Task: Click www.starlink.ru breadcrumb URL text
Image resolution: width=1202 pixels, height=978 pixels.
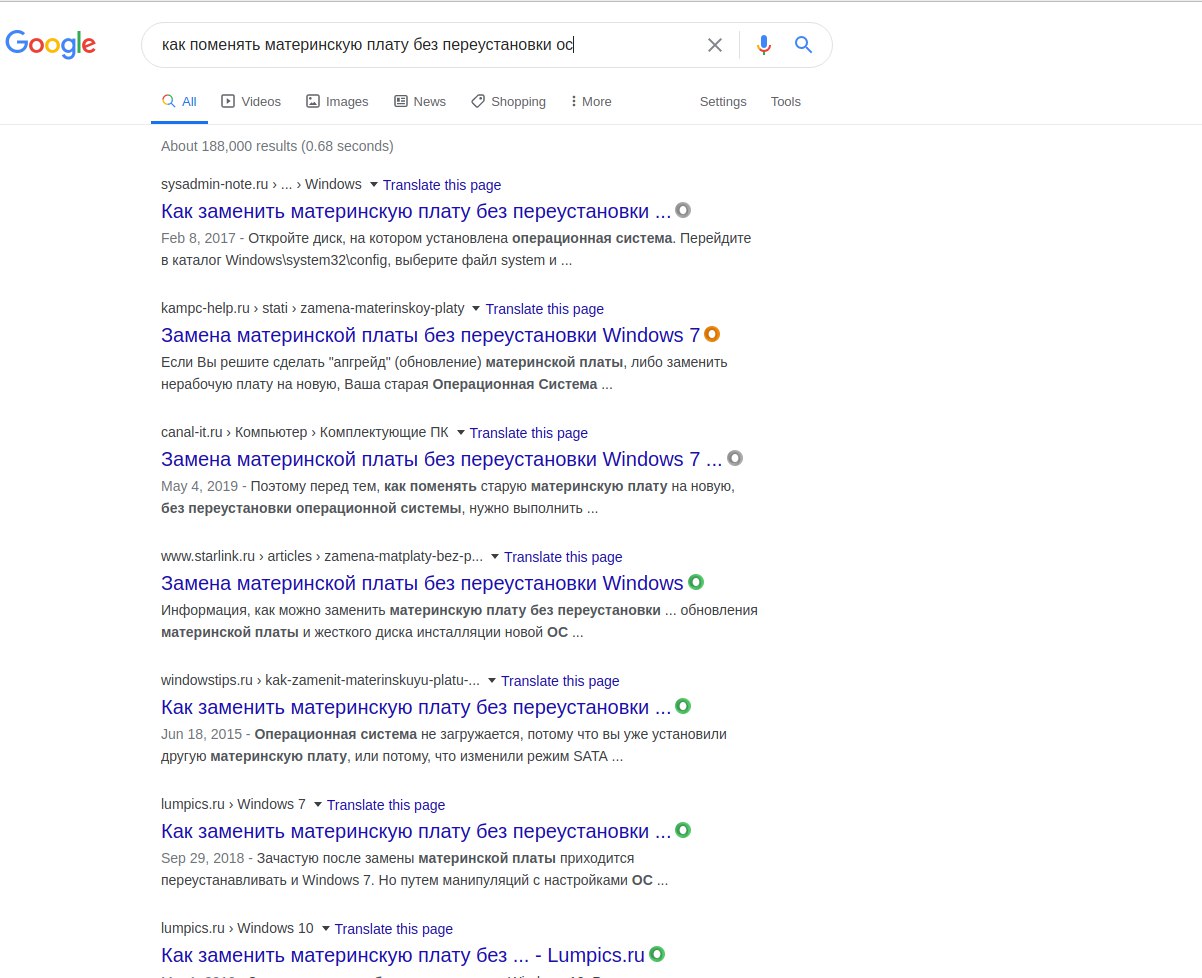Action: pyautogui.click(x=322, y=556)
